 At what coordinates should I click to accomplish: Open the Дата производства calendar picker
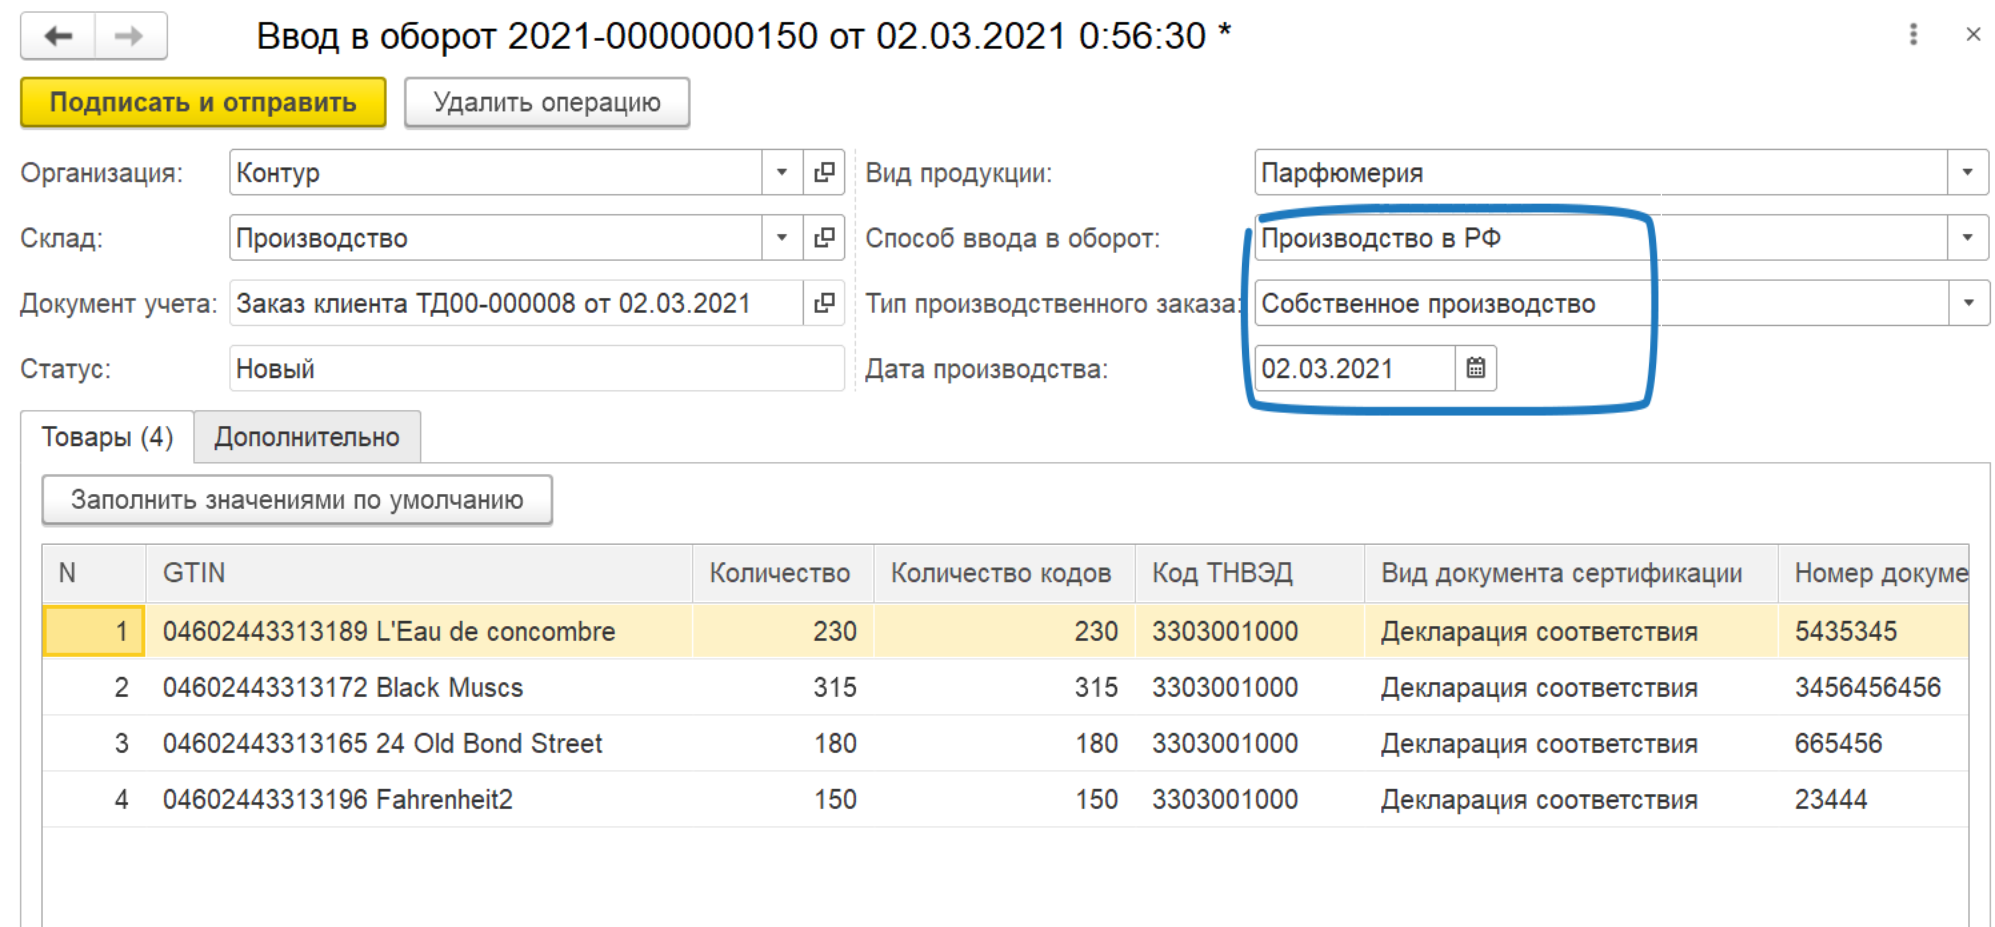tap(1475, 368)
